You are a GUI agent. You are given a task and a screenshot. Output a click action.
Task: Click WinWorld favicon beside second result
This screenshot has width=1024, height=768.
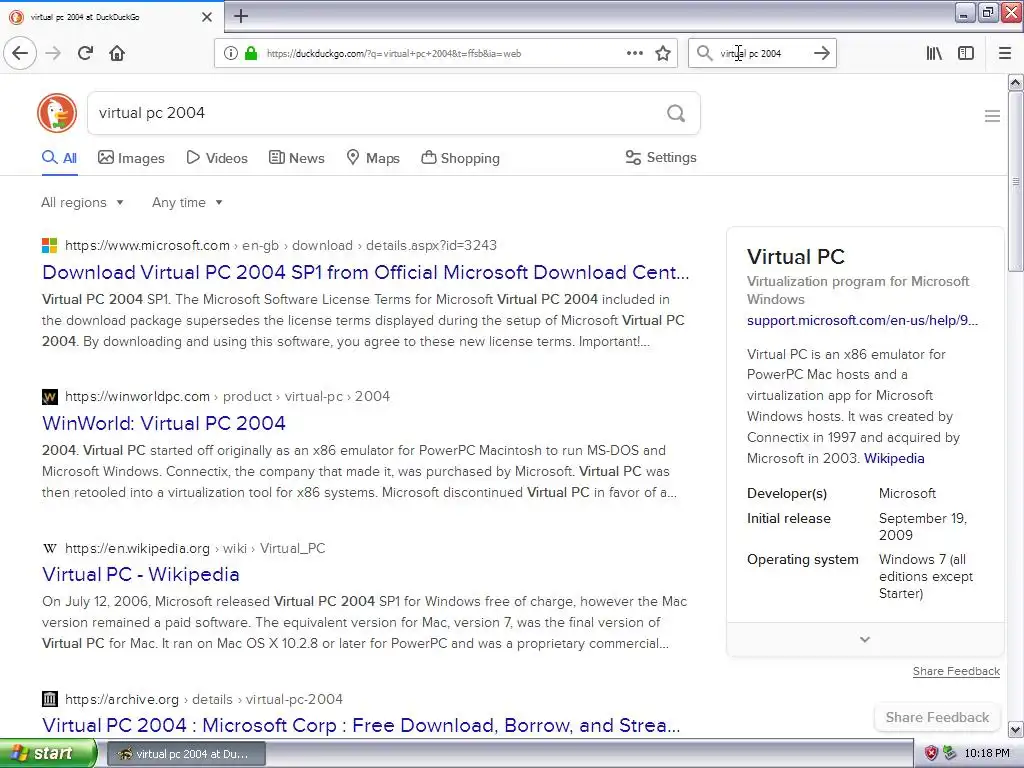pyautogui.click(x=50, y=396)
